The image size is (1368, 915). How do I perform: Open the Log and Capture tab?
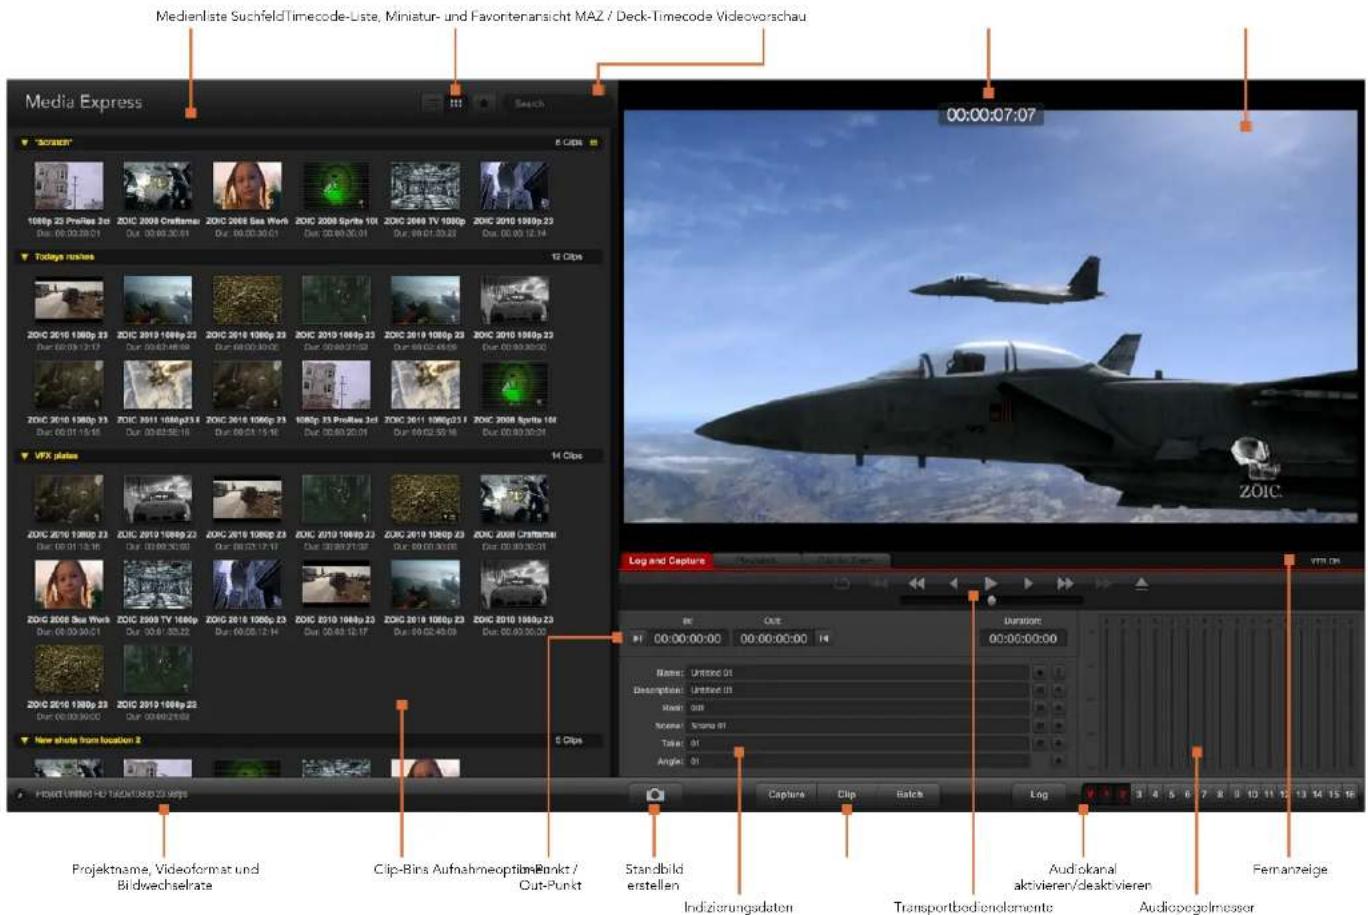click(x=667, y=561)
